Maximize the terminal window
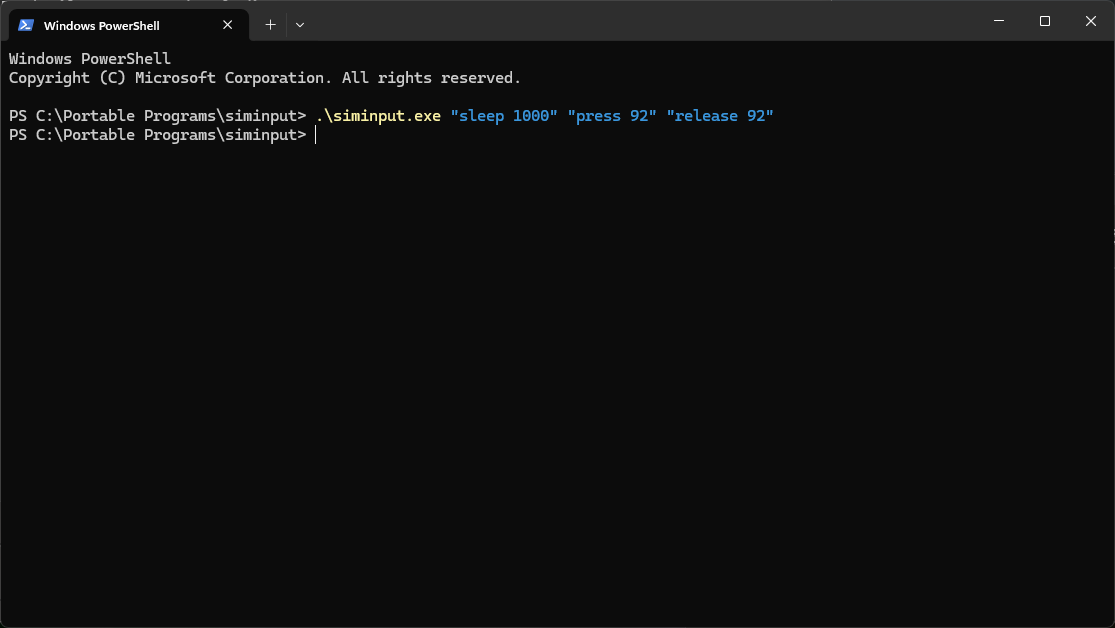This screenshot has height=628, width=1115. pos(1045,21)
